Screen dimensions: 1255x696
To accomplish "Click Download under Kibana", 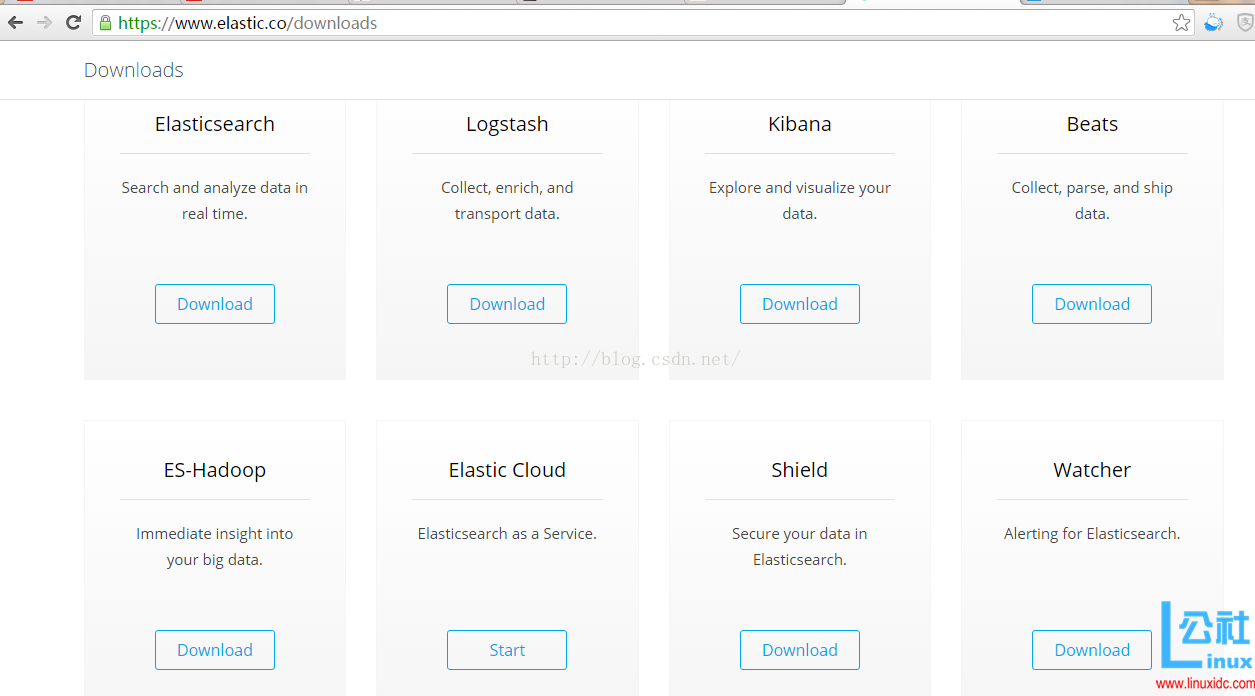I will [799, 304].
